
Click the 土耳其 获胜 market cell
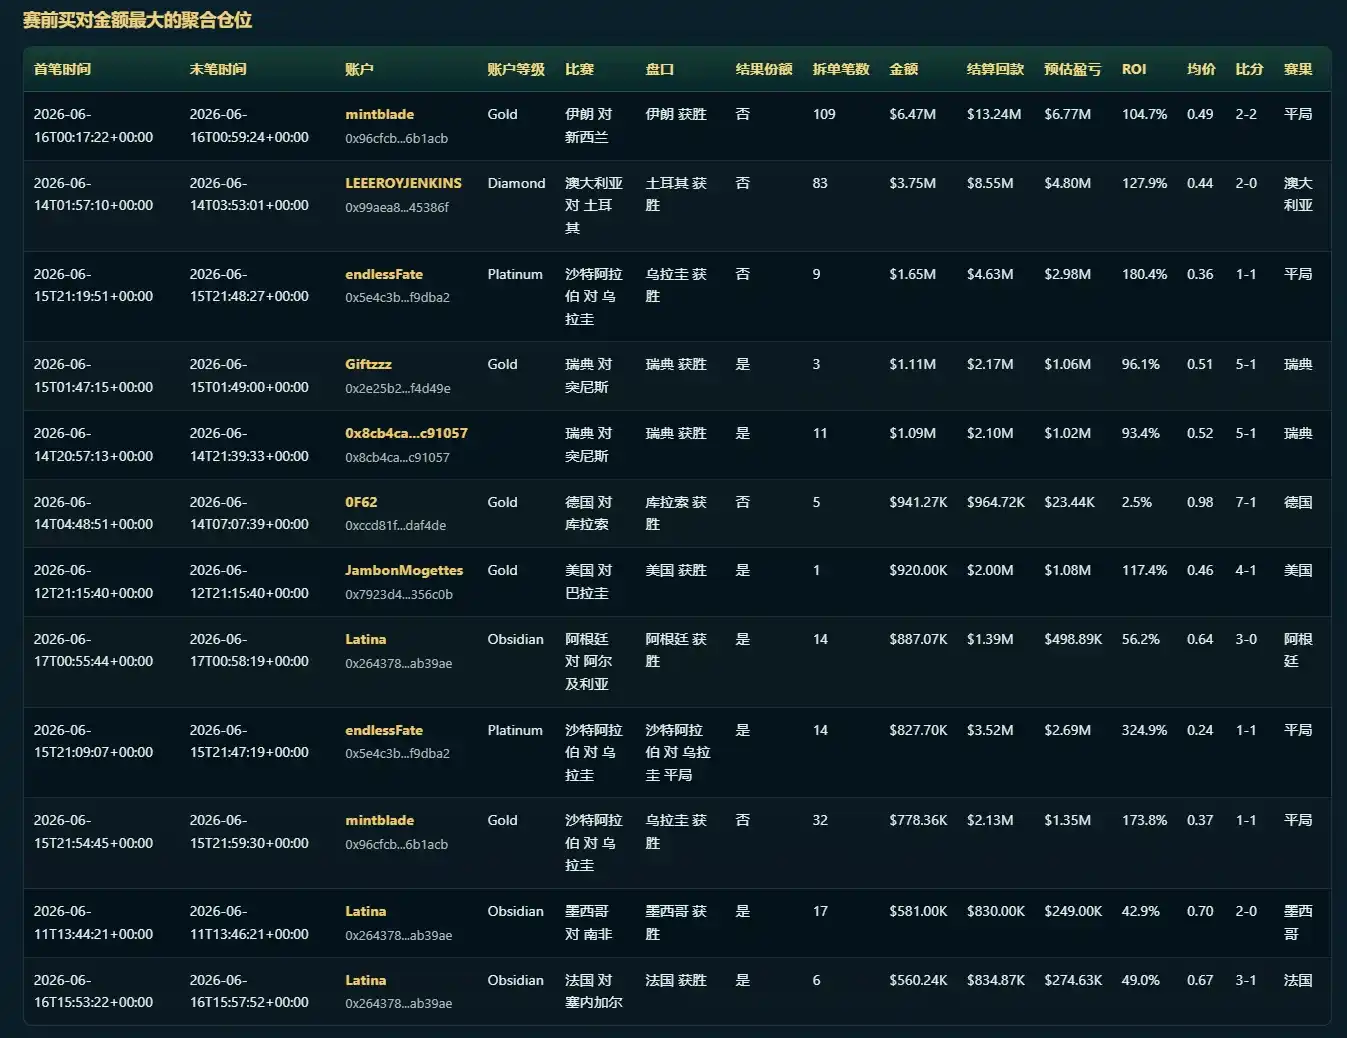pyautogui.click(x=676, y=194)
